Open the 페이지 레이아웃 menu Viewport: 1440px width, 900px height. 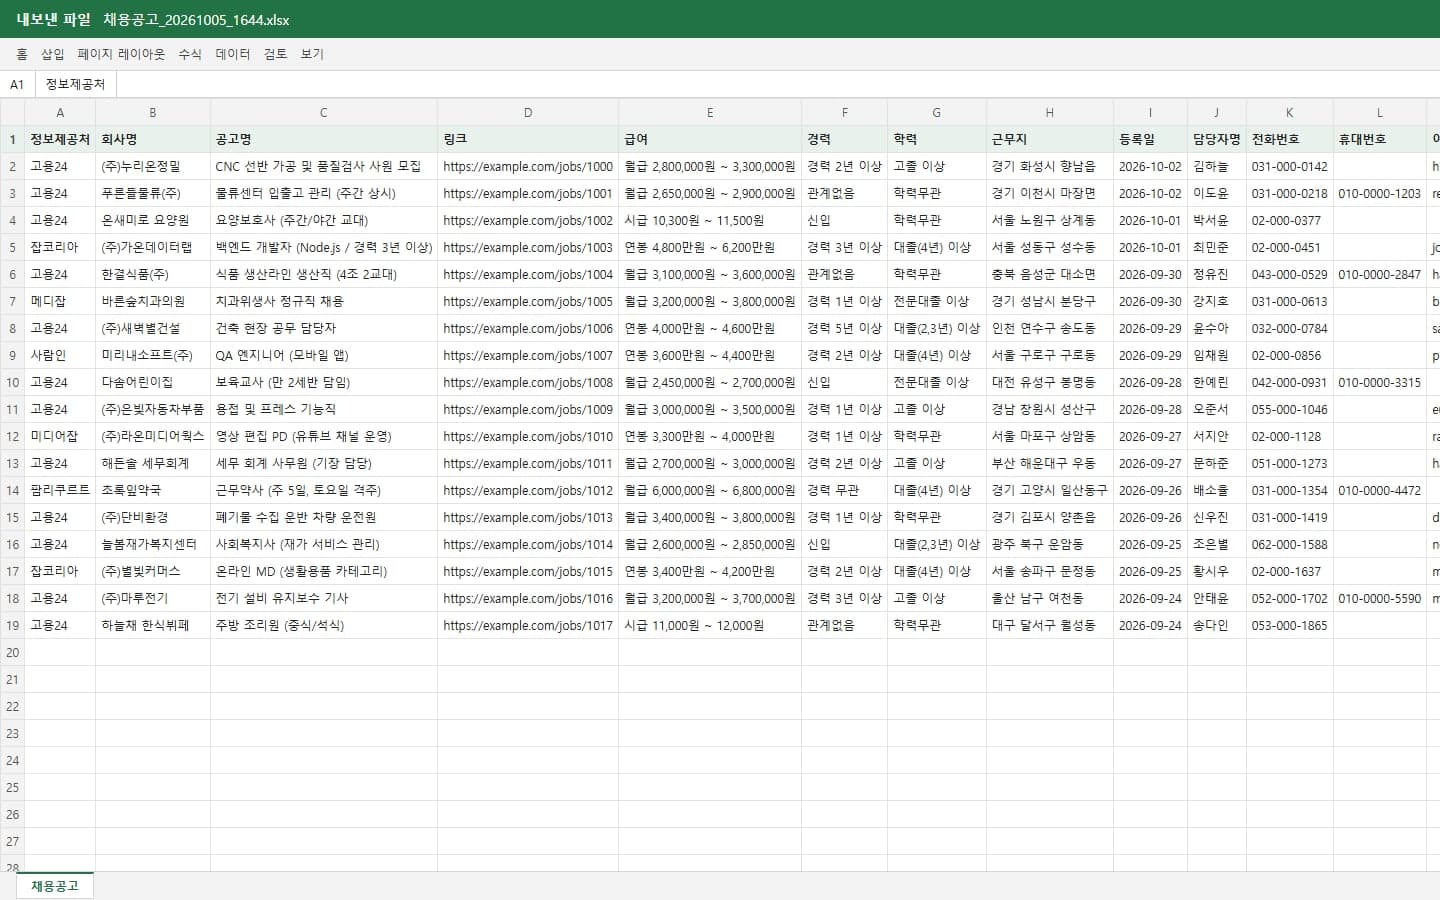121,54
